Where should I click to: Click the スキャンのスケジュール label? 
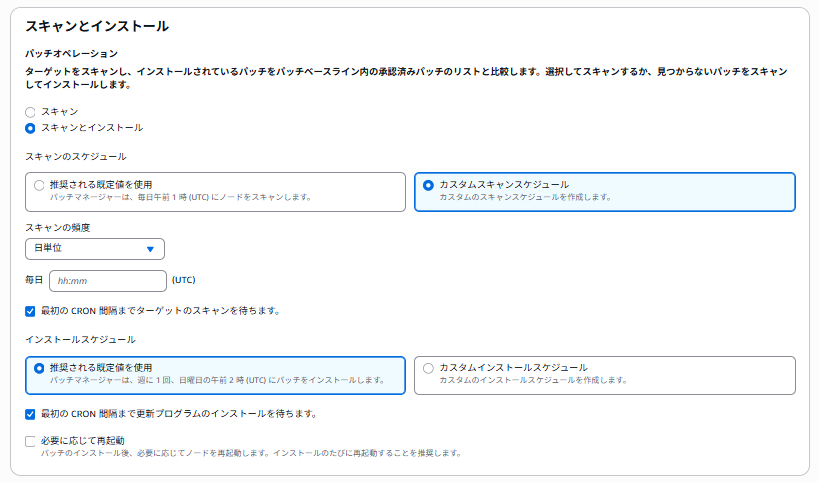pos(76,157)
